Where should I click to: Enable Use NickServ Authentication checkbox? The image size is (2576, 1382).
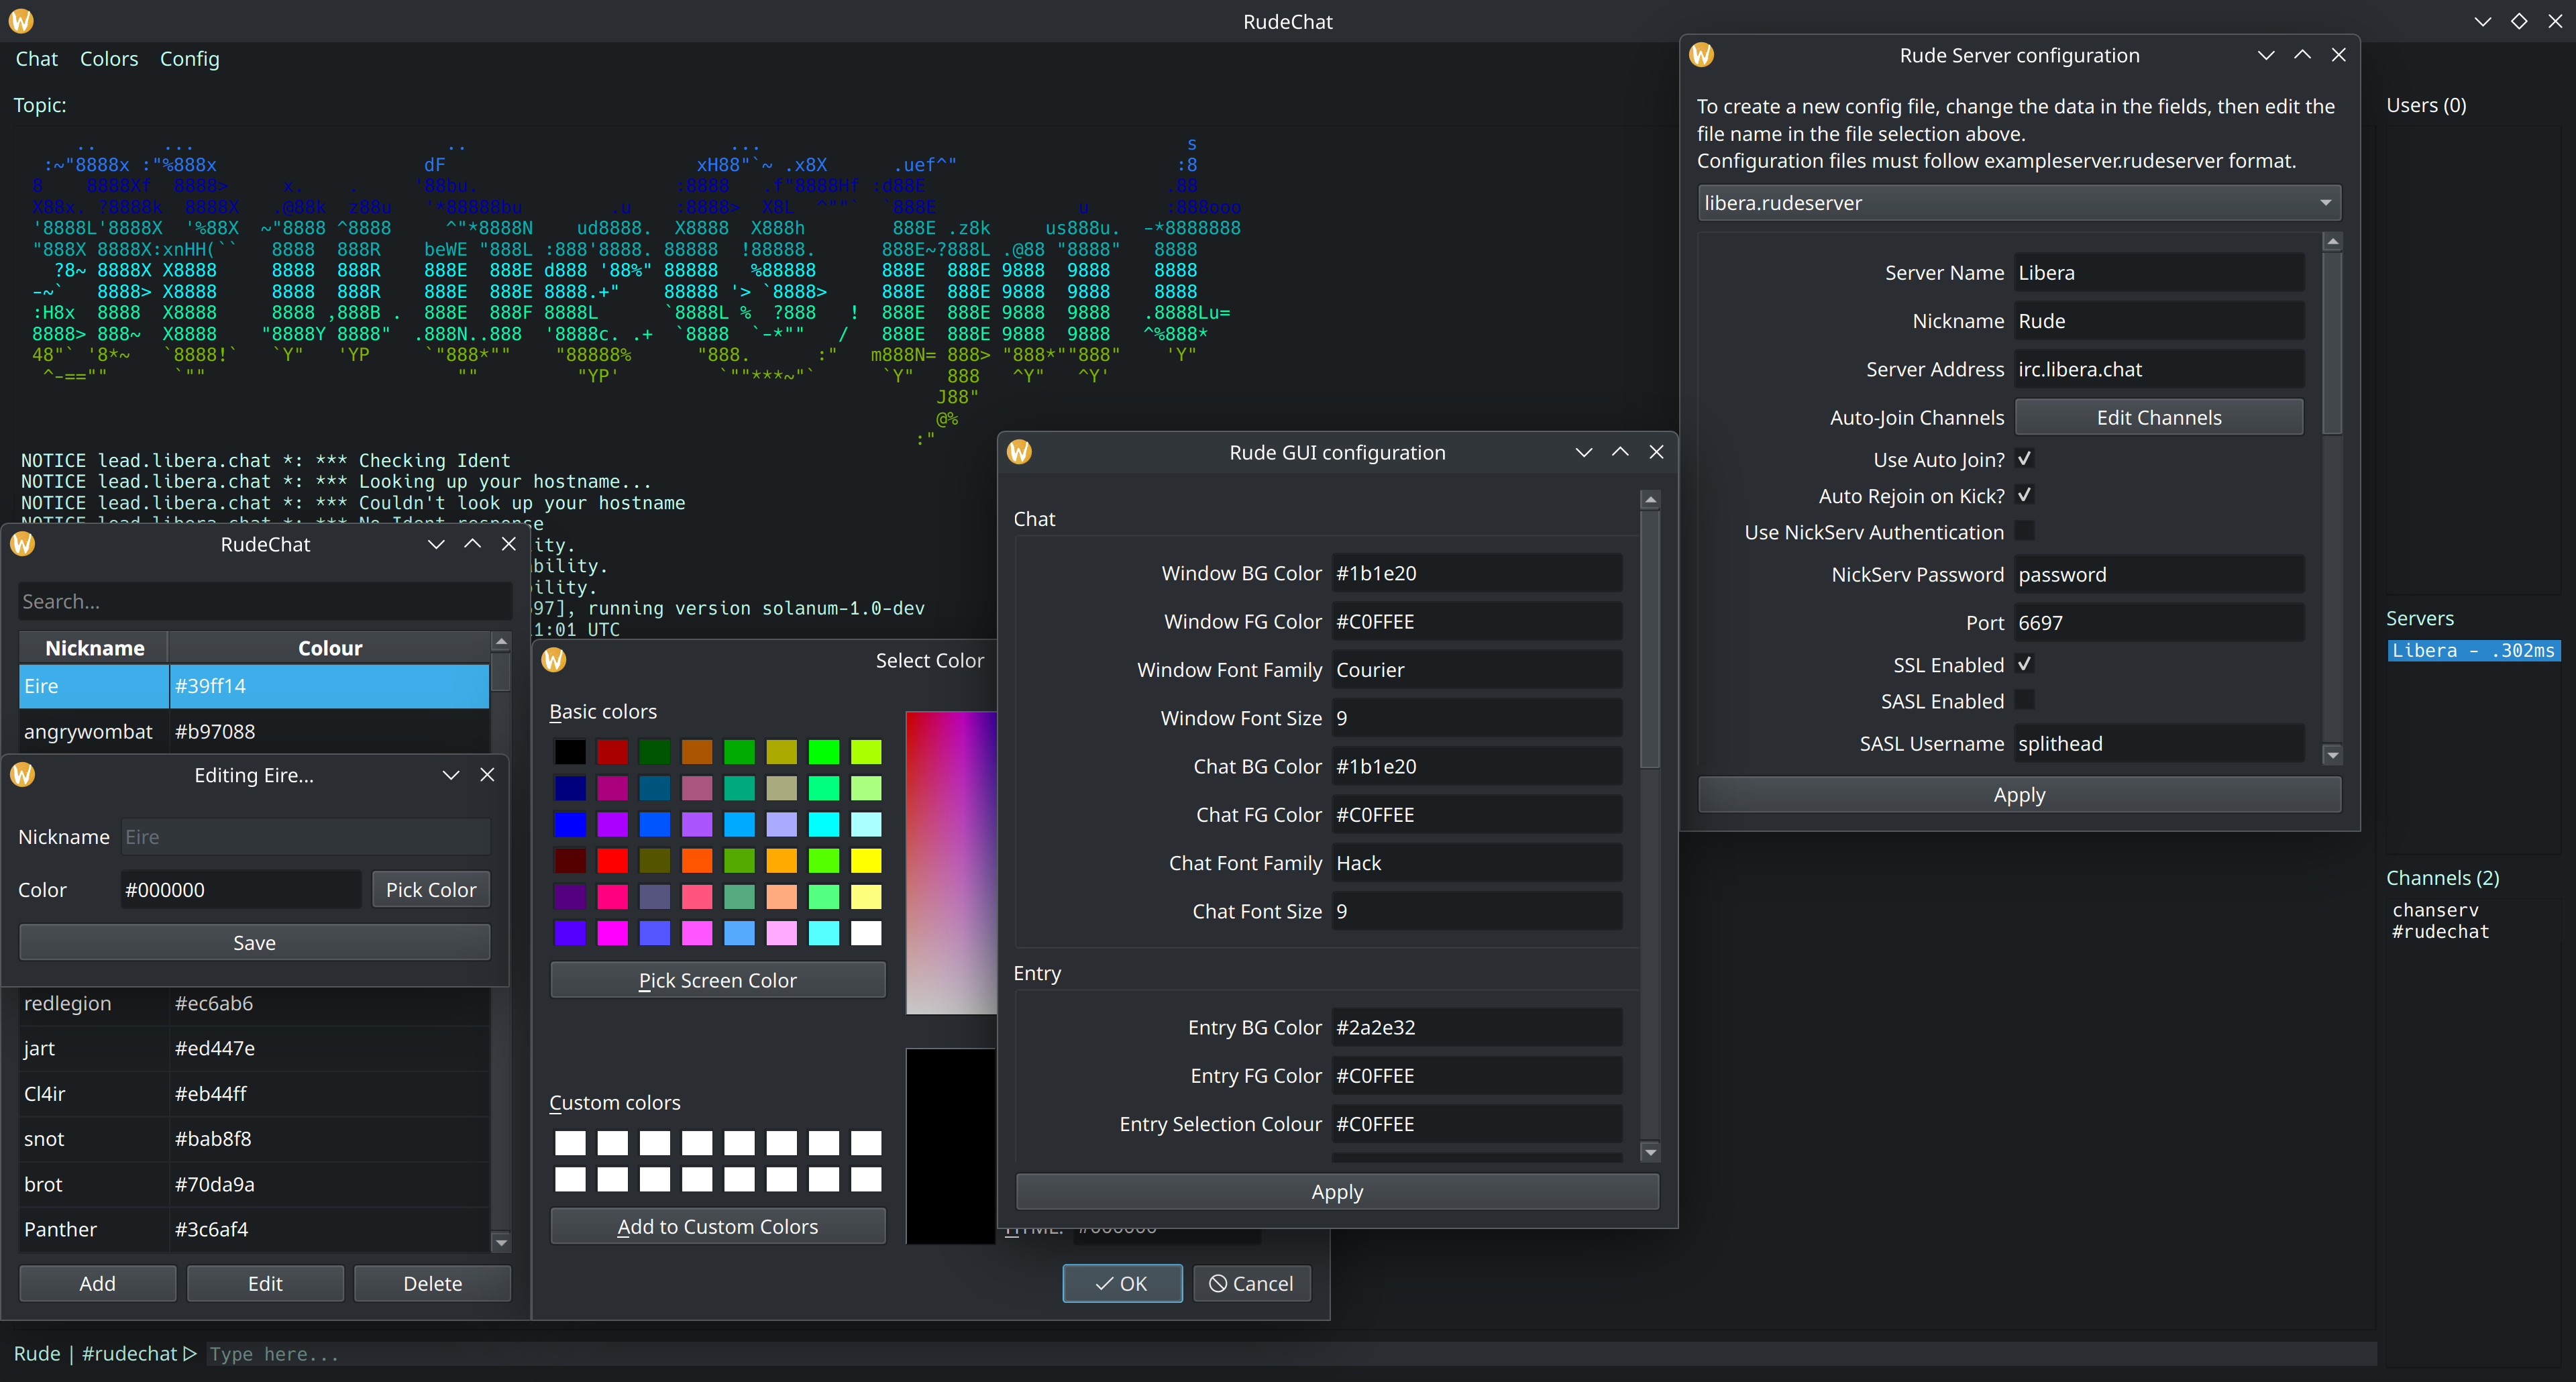2024,531
